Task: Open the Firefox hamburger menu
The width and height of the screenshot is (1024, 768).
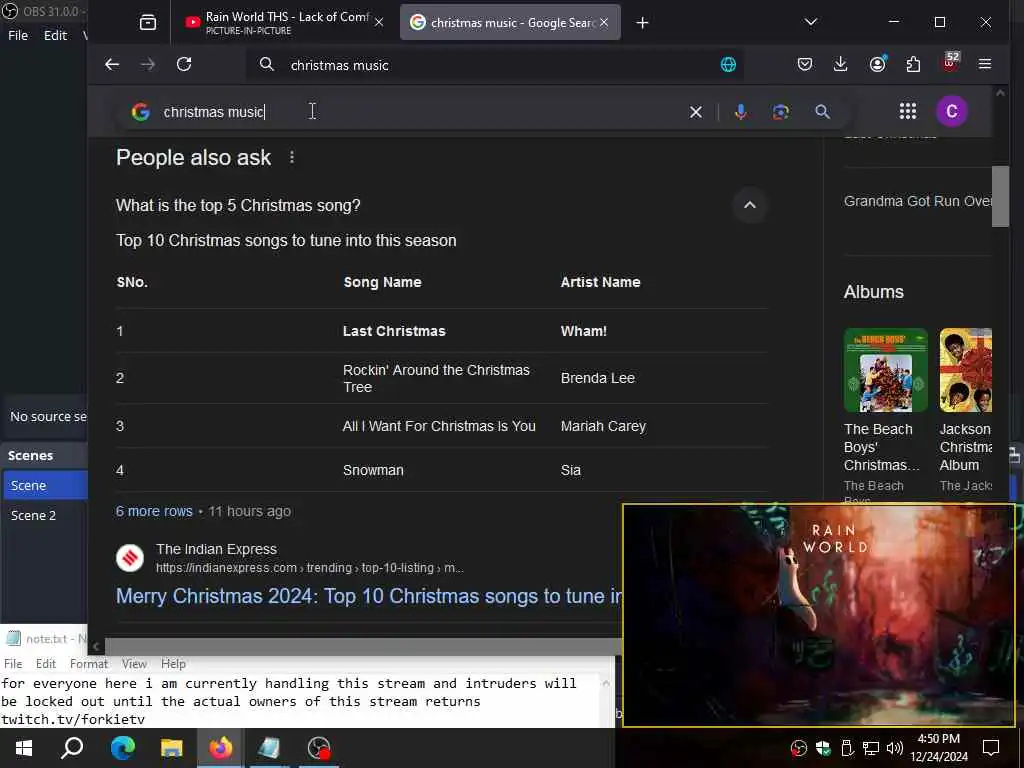Action: click(x=985, y=64)
